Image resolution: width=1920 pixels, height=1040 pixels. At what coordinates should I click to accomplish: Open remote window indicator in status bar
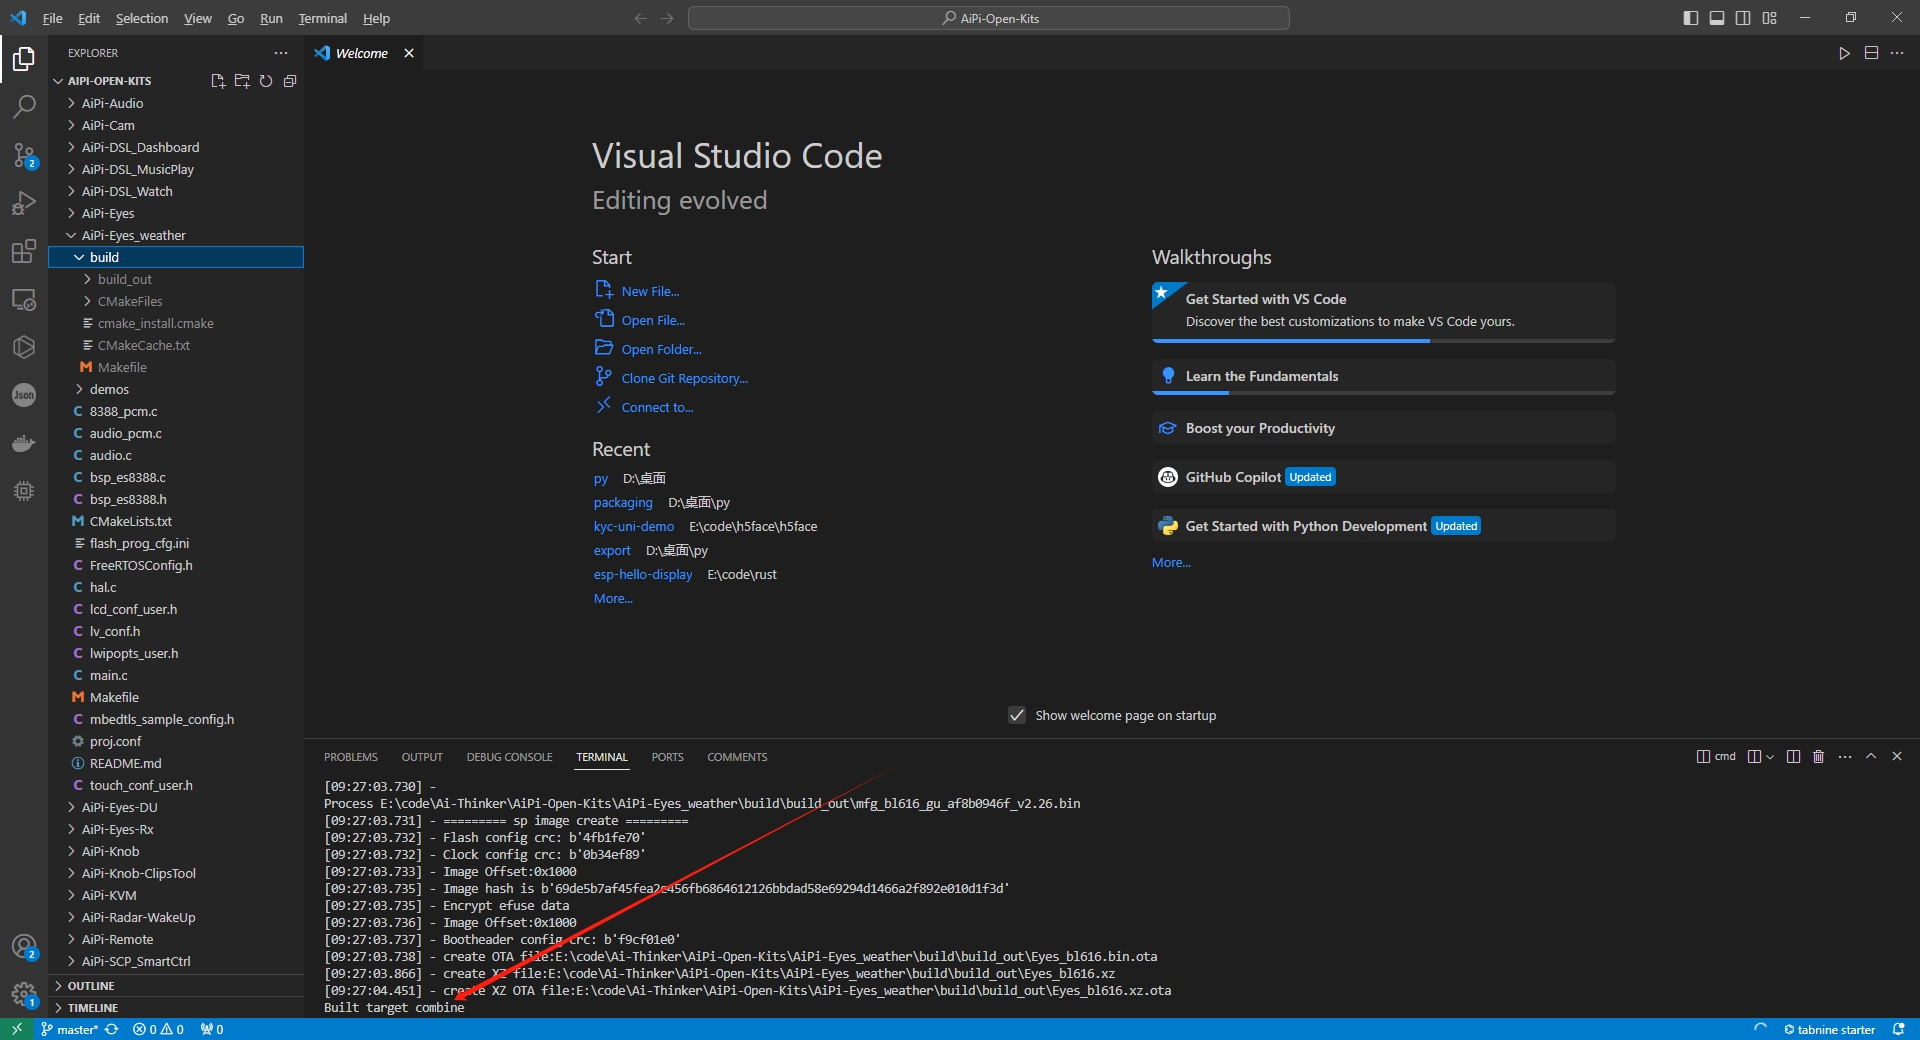coord(16,1029)
